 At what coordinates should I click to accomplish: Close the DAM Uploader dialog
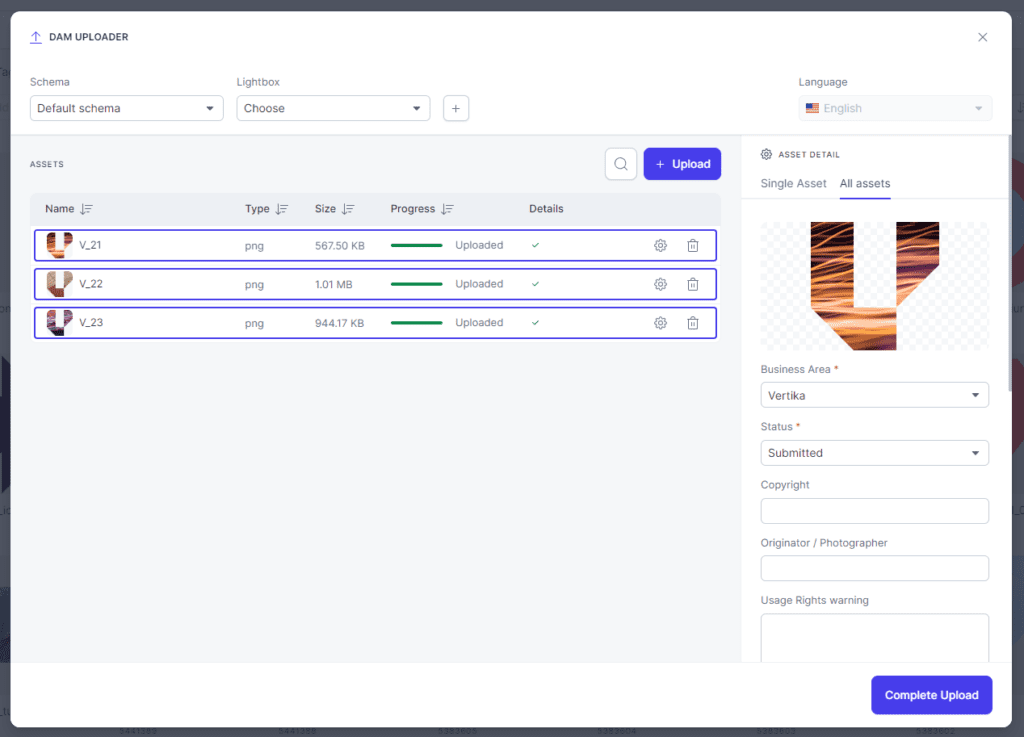tap(982, 37)
